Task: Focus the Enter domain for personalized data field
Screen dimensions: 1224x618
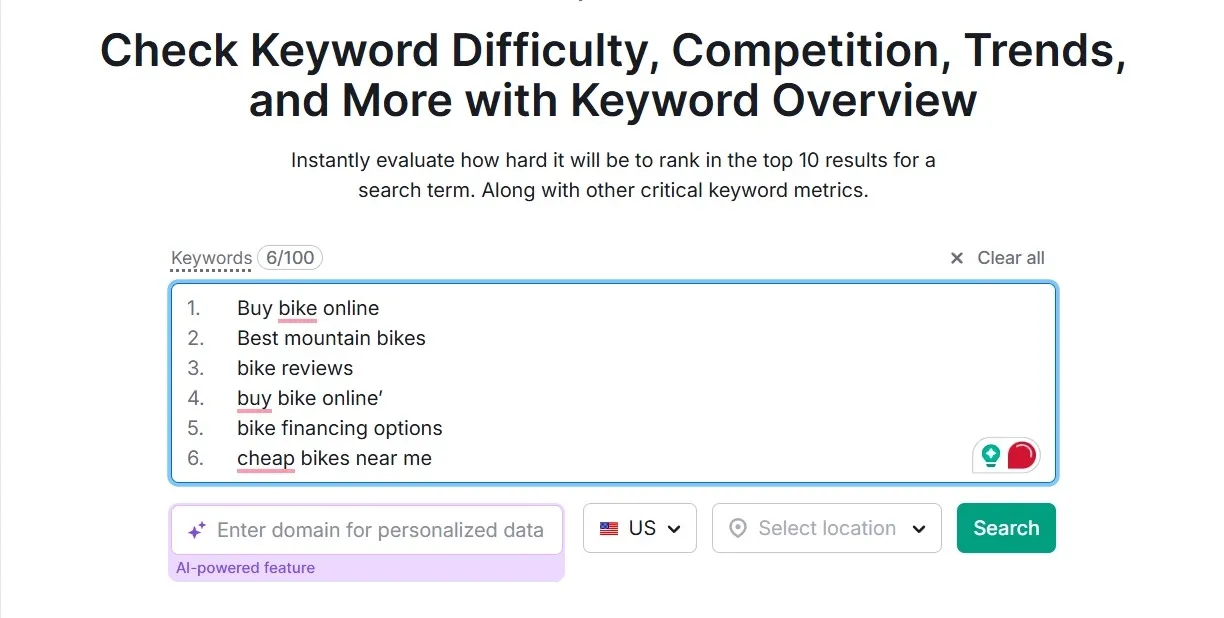Action: [x=380, y=530]
